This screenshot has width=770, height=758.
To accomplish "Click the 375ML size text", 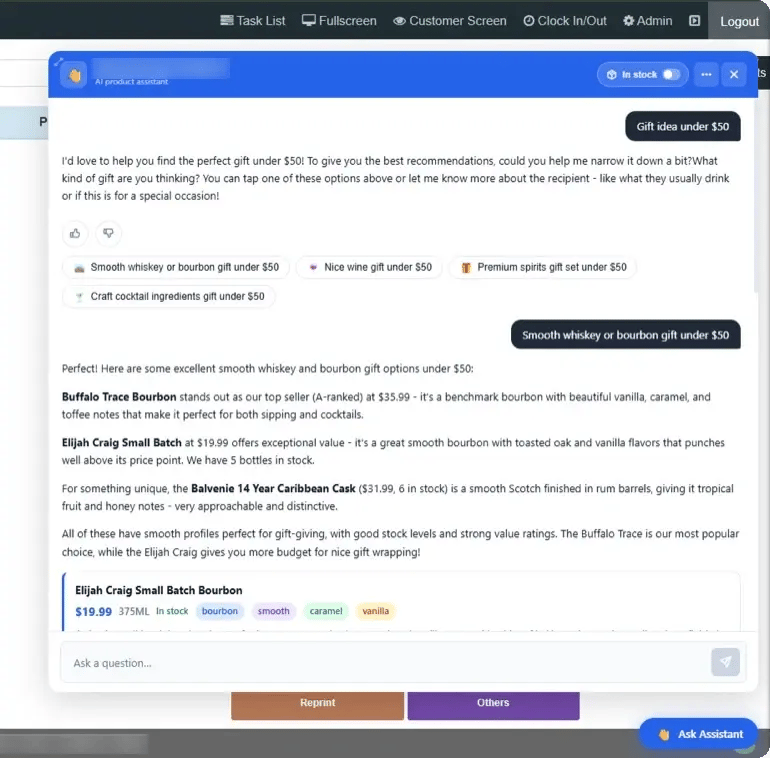I will [134, 611].
